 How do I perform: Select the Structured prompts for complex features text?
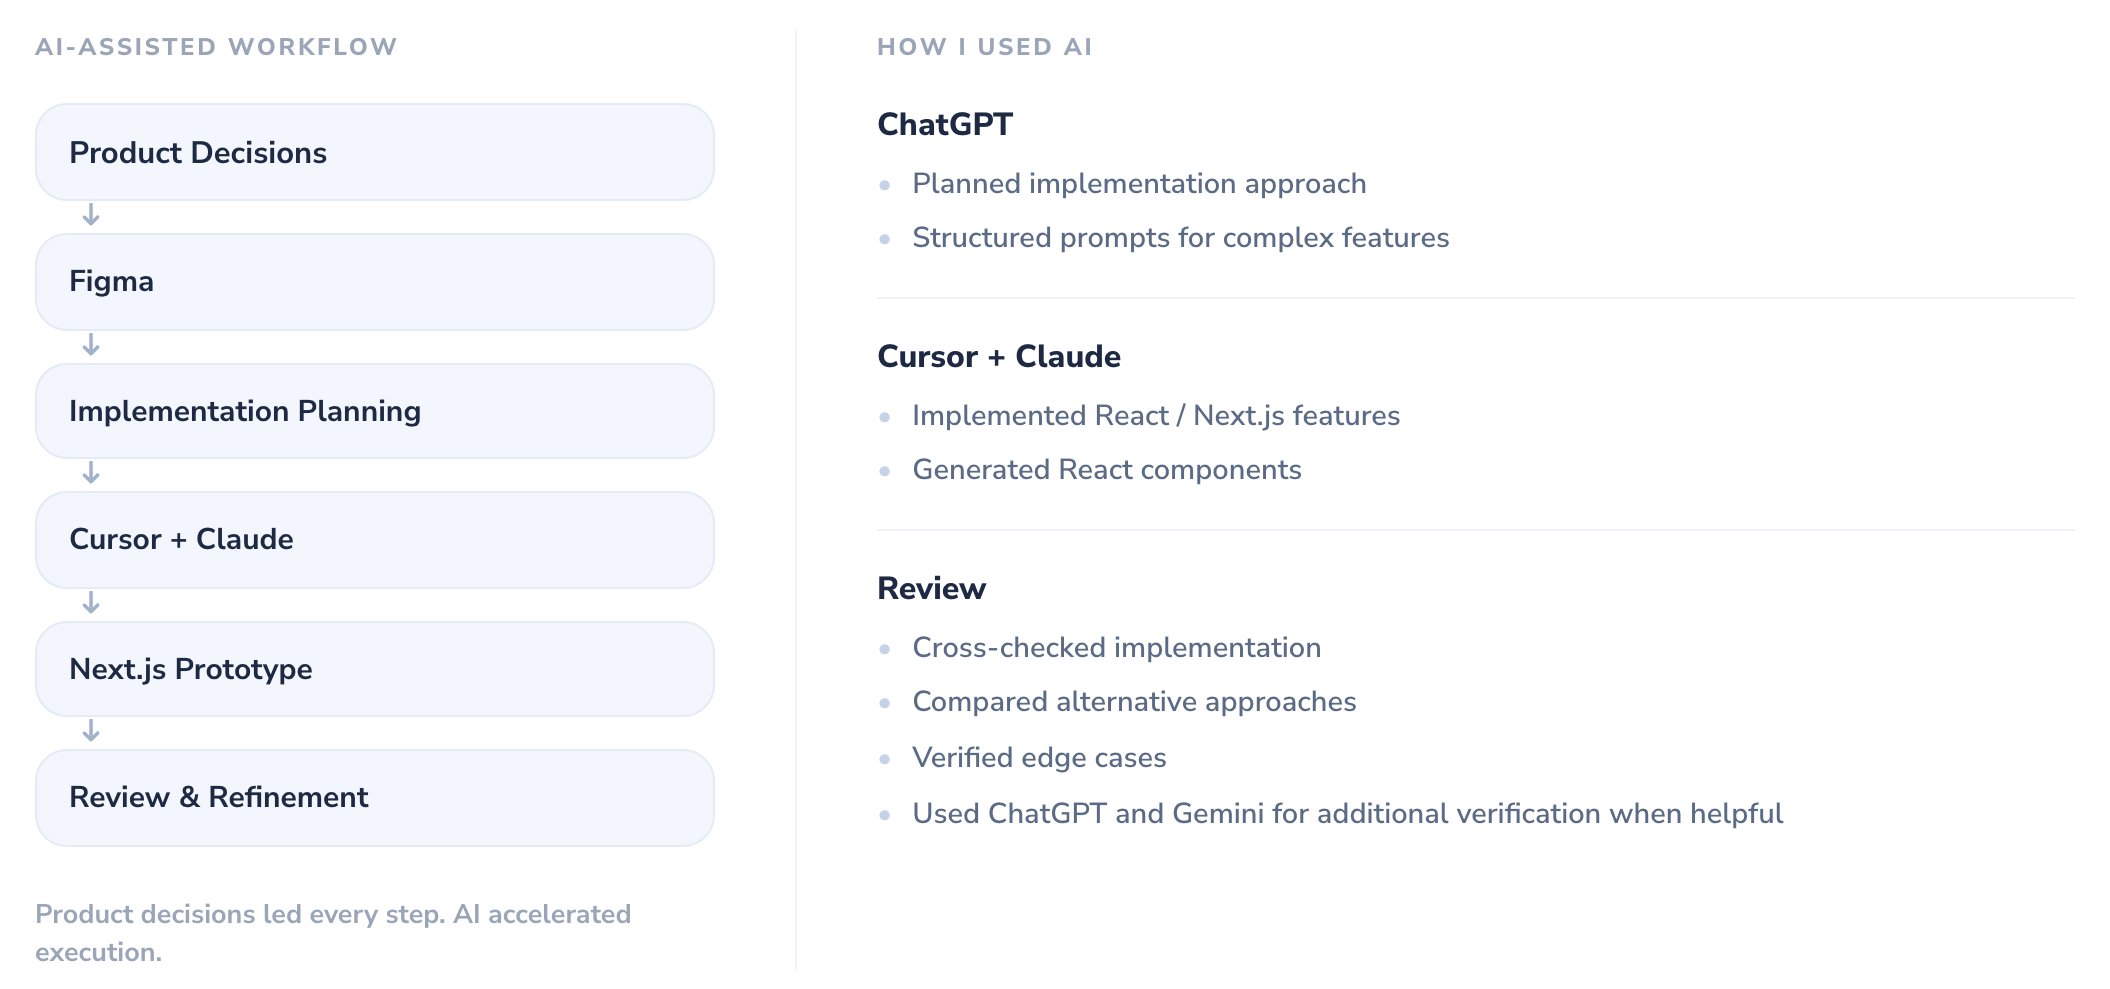1181,238
